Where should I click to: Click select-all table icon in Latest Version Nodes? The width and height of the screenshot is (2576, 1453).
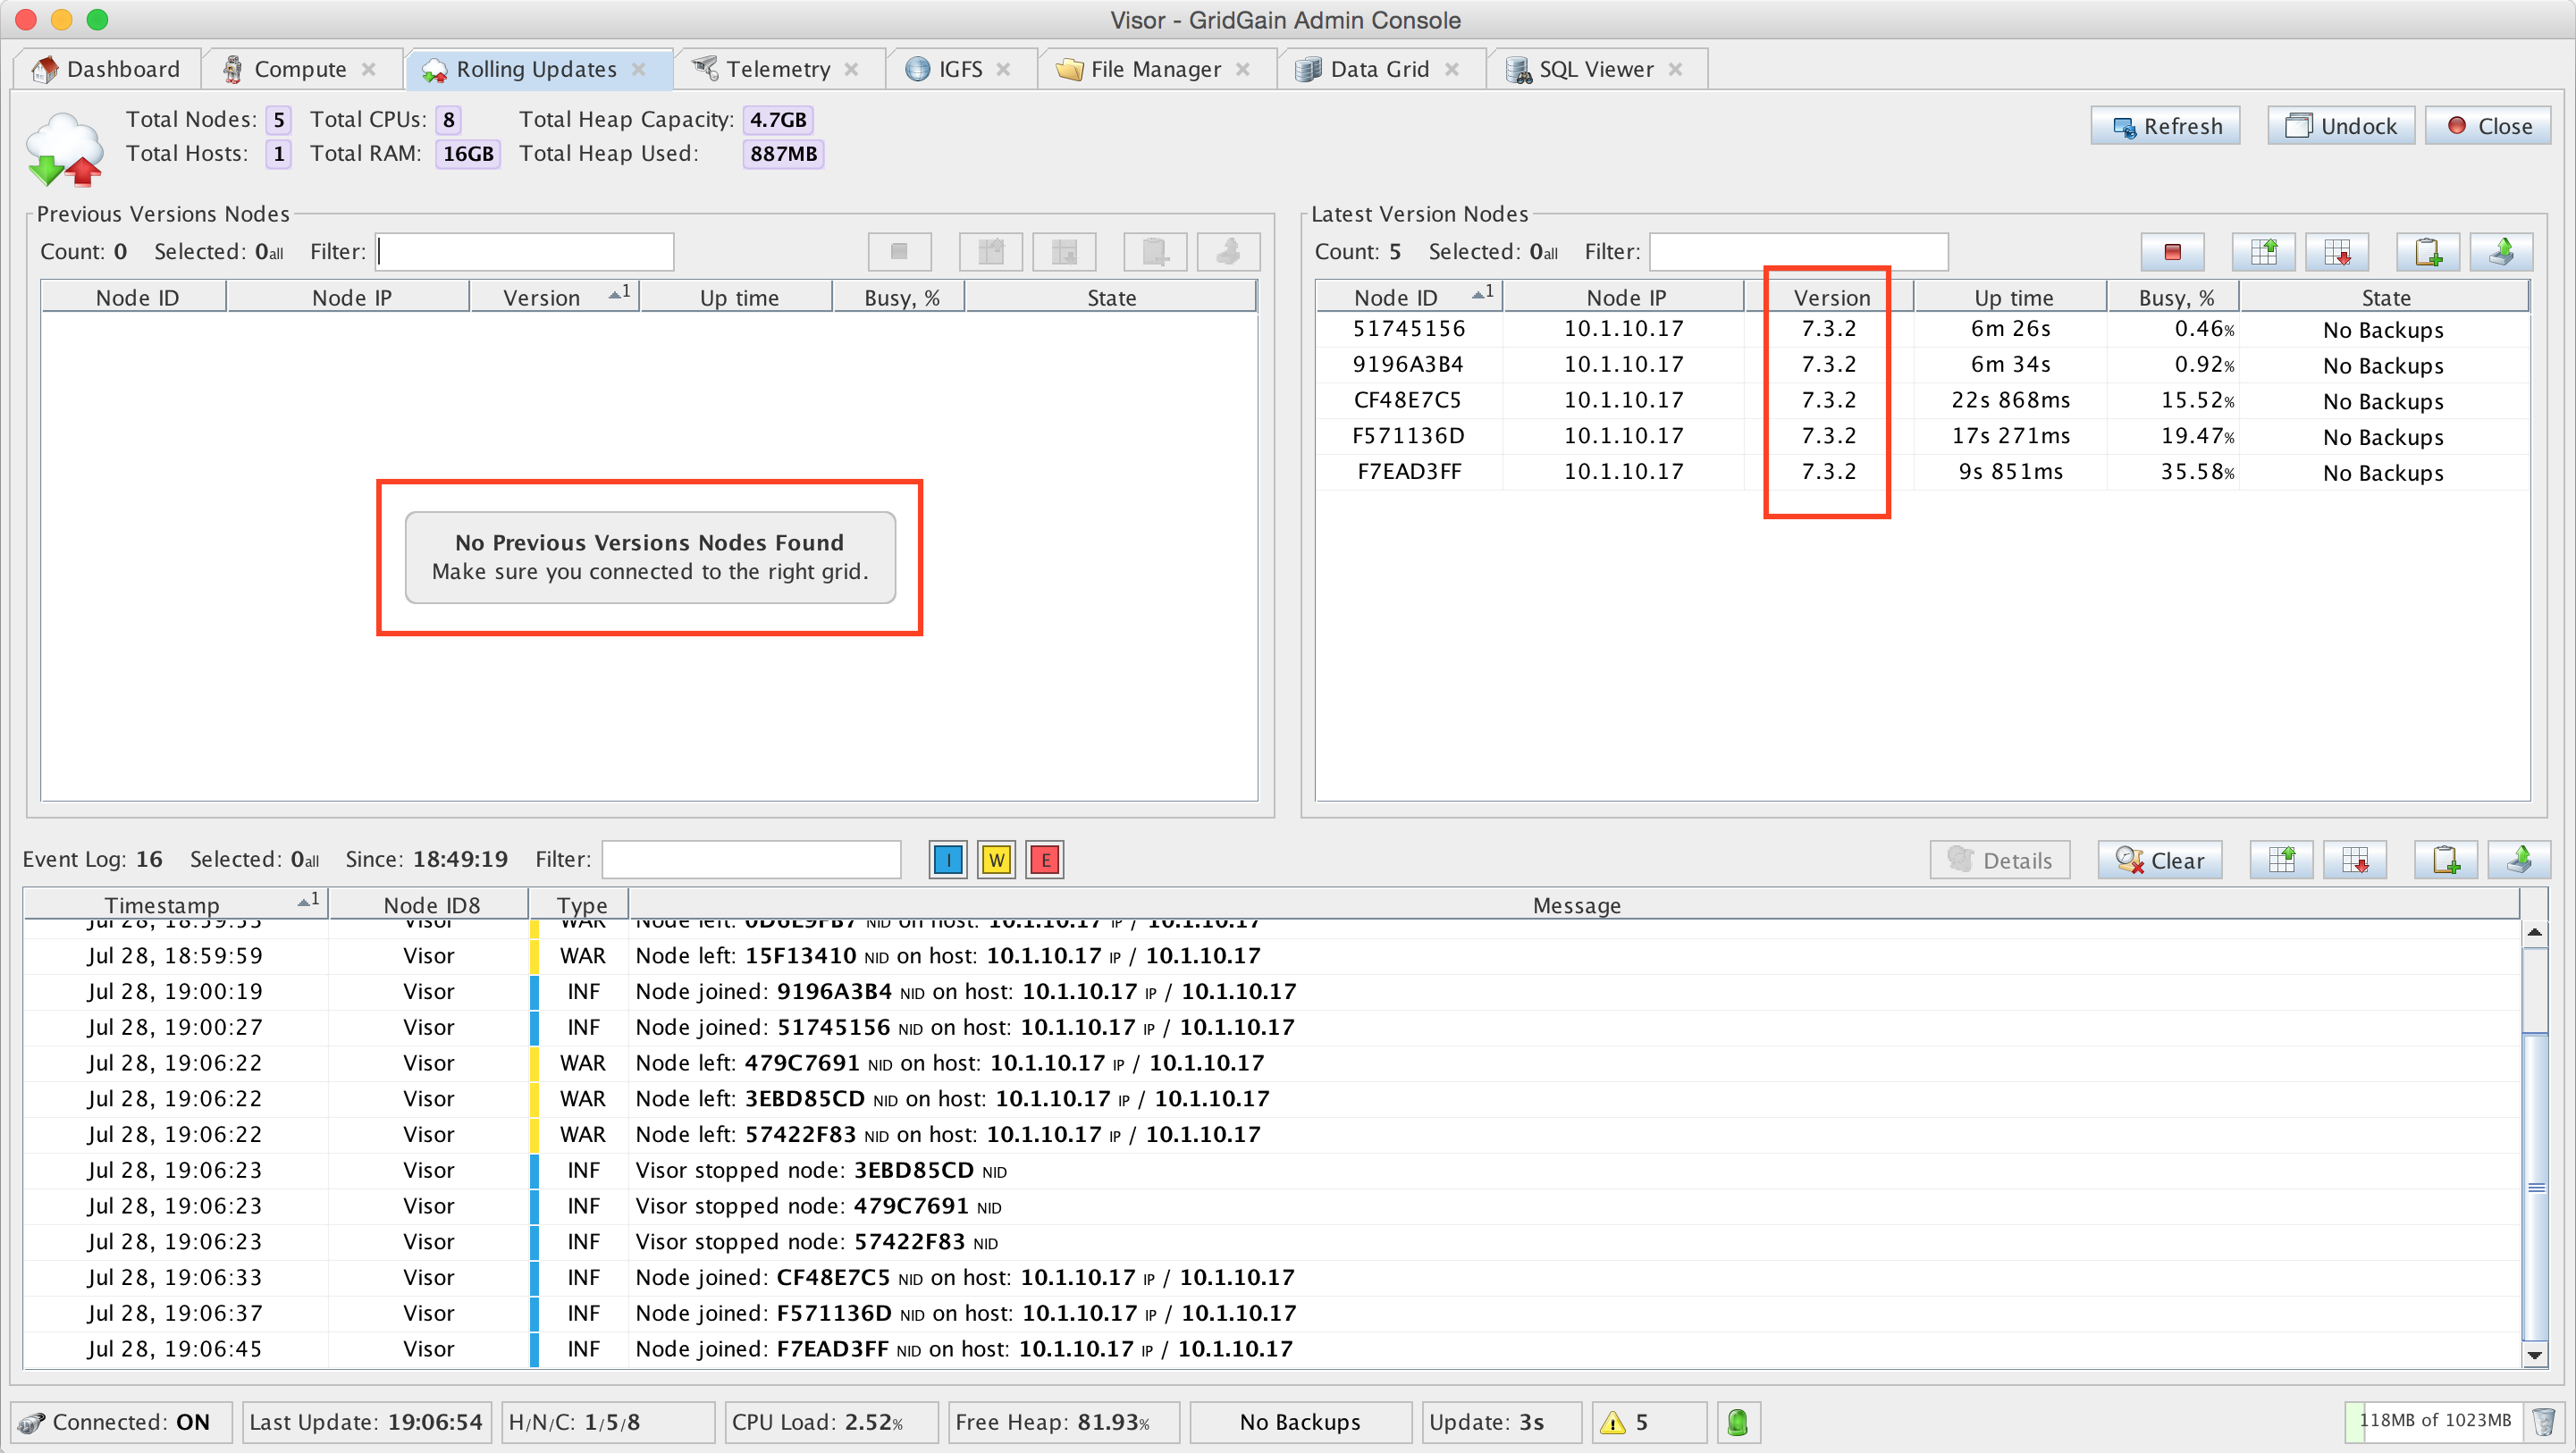[2263, 252]
